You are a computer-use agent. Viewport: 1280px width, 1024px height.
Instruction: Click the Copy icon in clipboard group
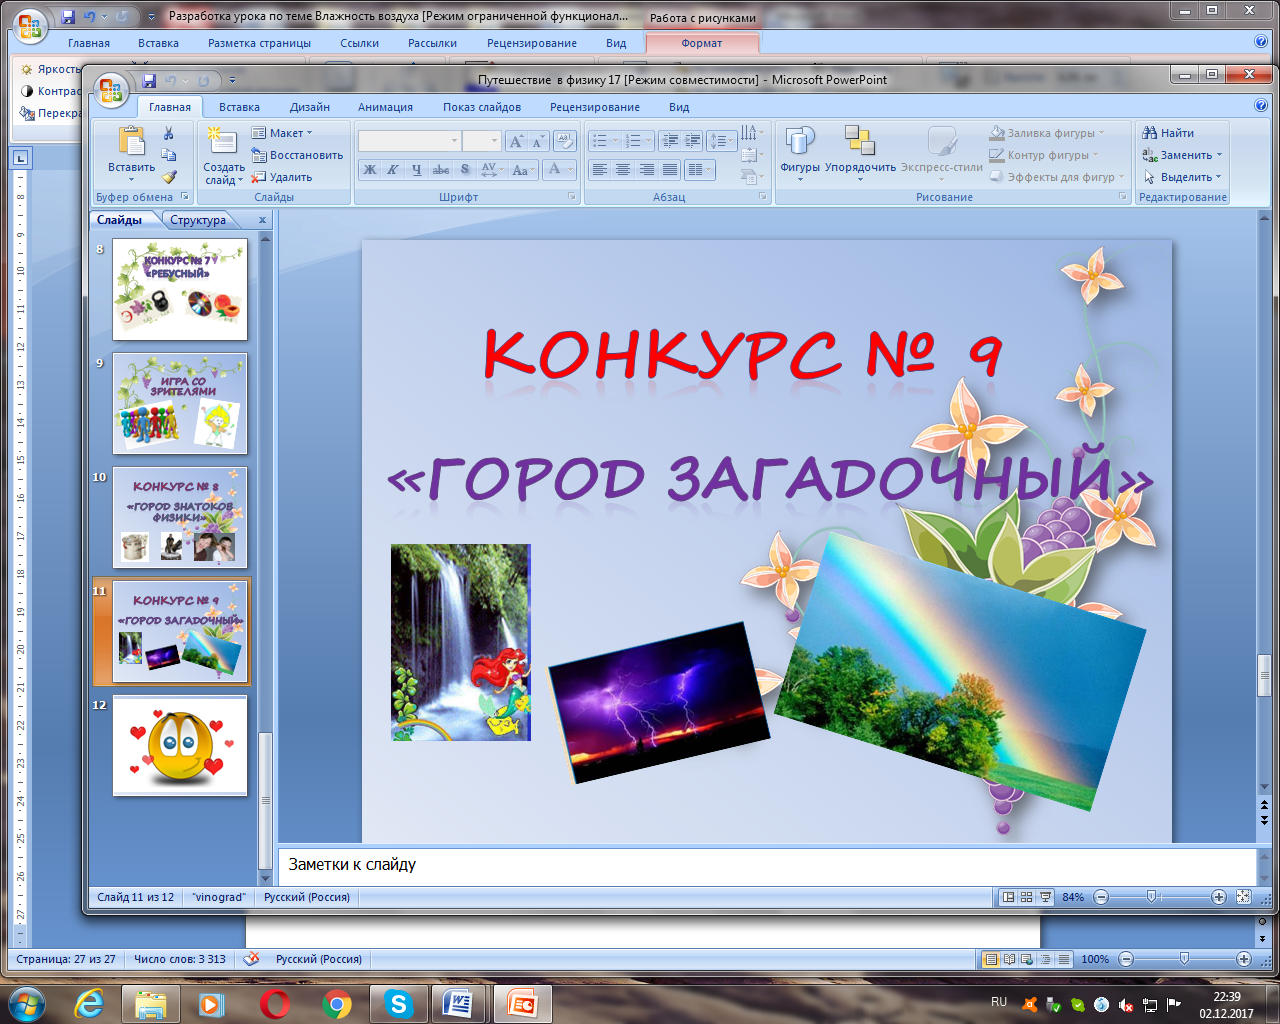[169, 155]
